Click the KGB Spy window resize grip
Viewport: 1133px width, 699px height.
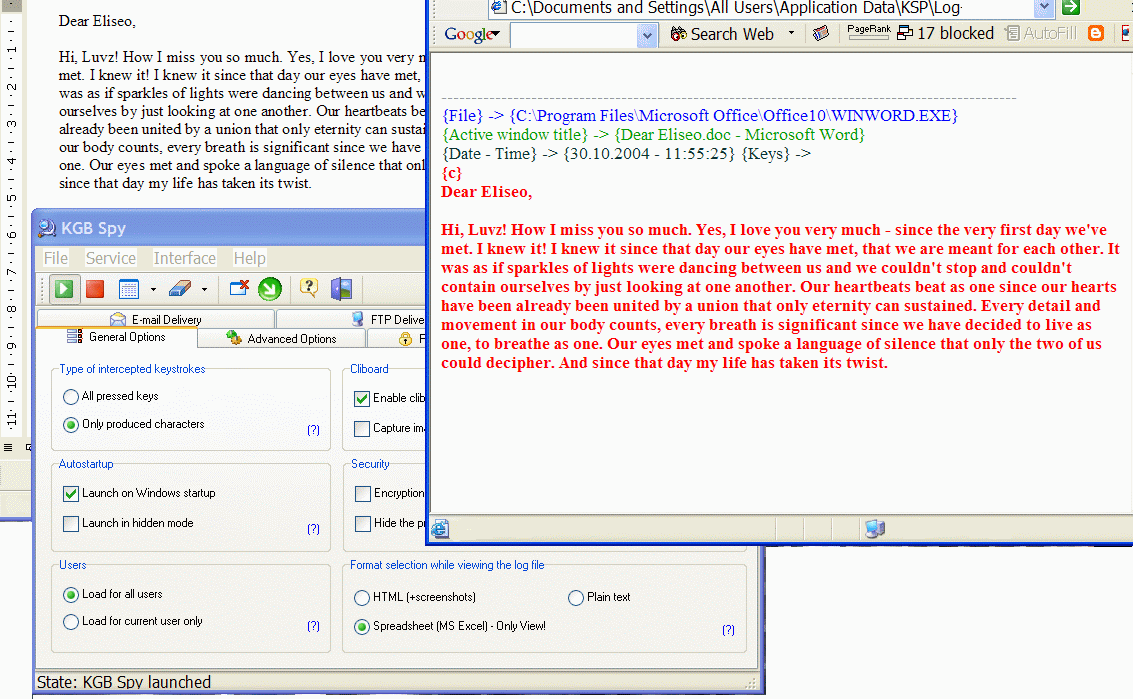[x=751, y=682]
